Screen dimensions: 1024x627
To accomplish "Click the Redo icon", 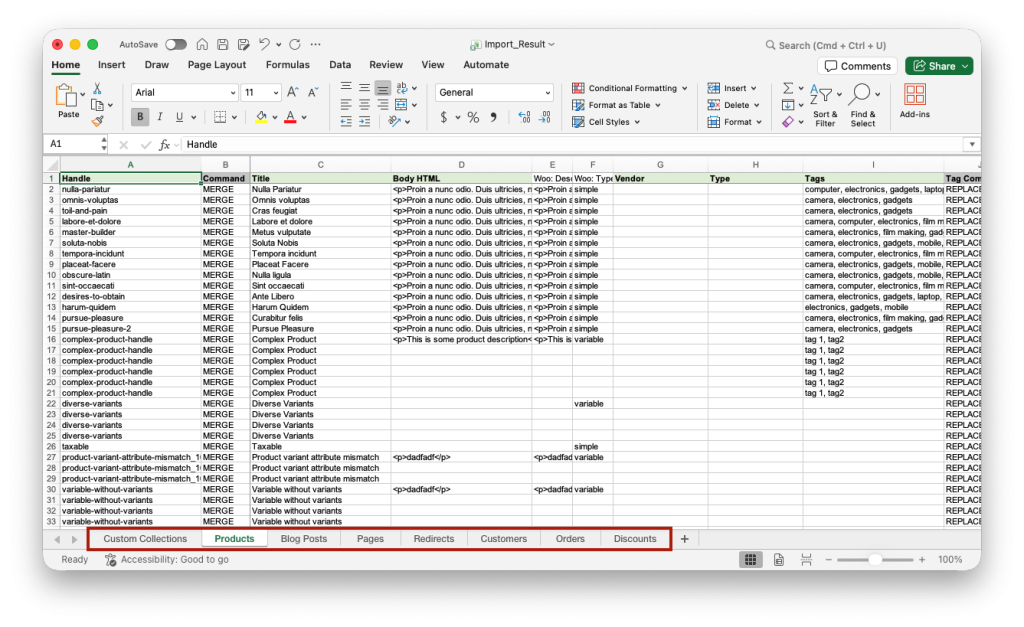I will coord(295,44).
